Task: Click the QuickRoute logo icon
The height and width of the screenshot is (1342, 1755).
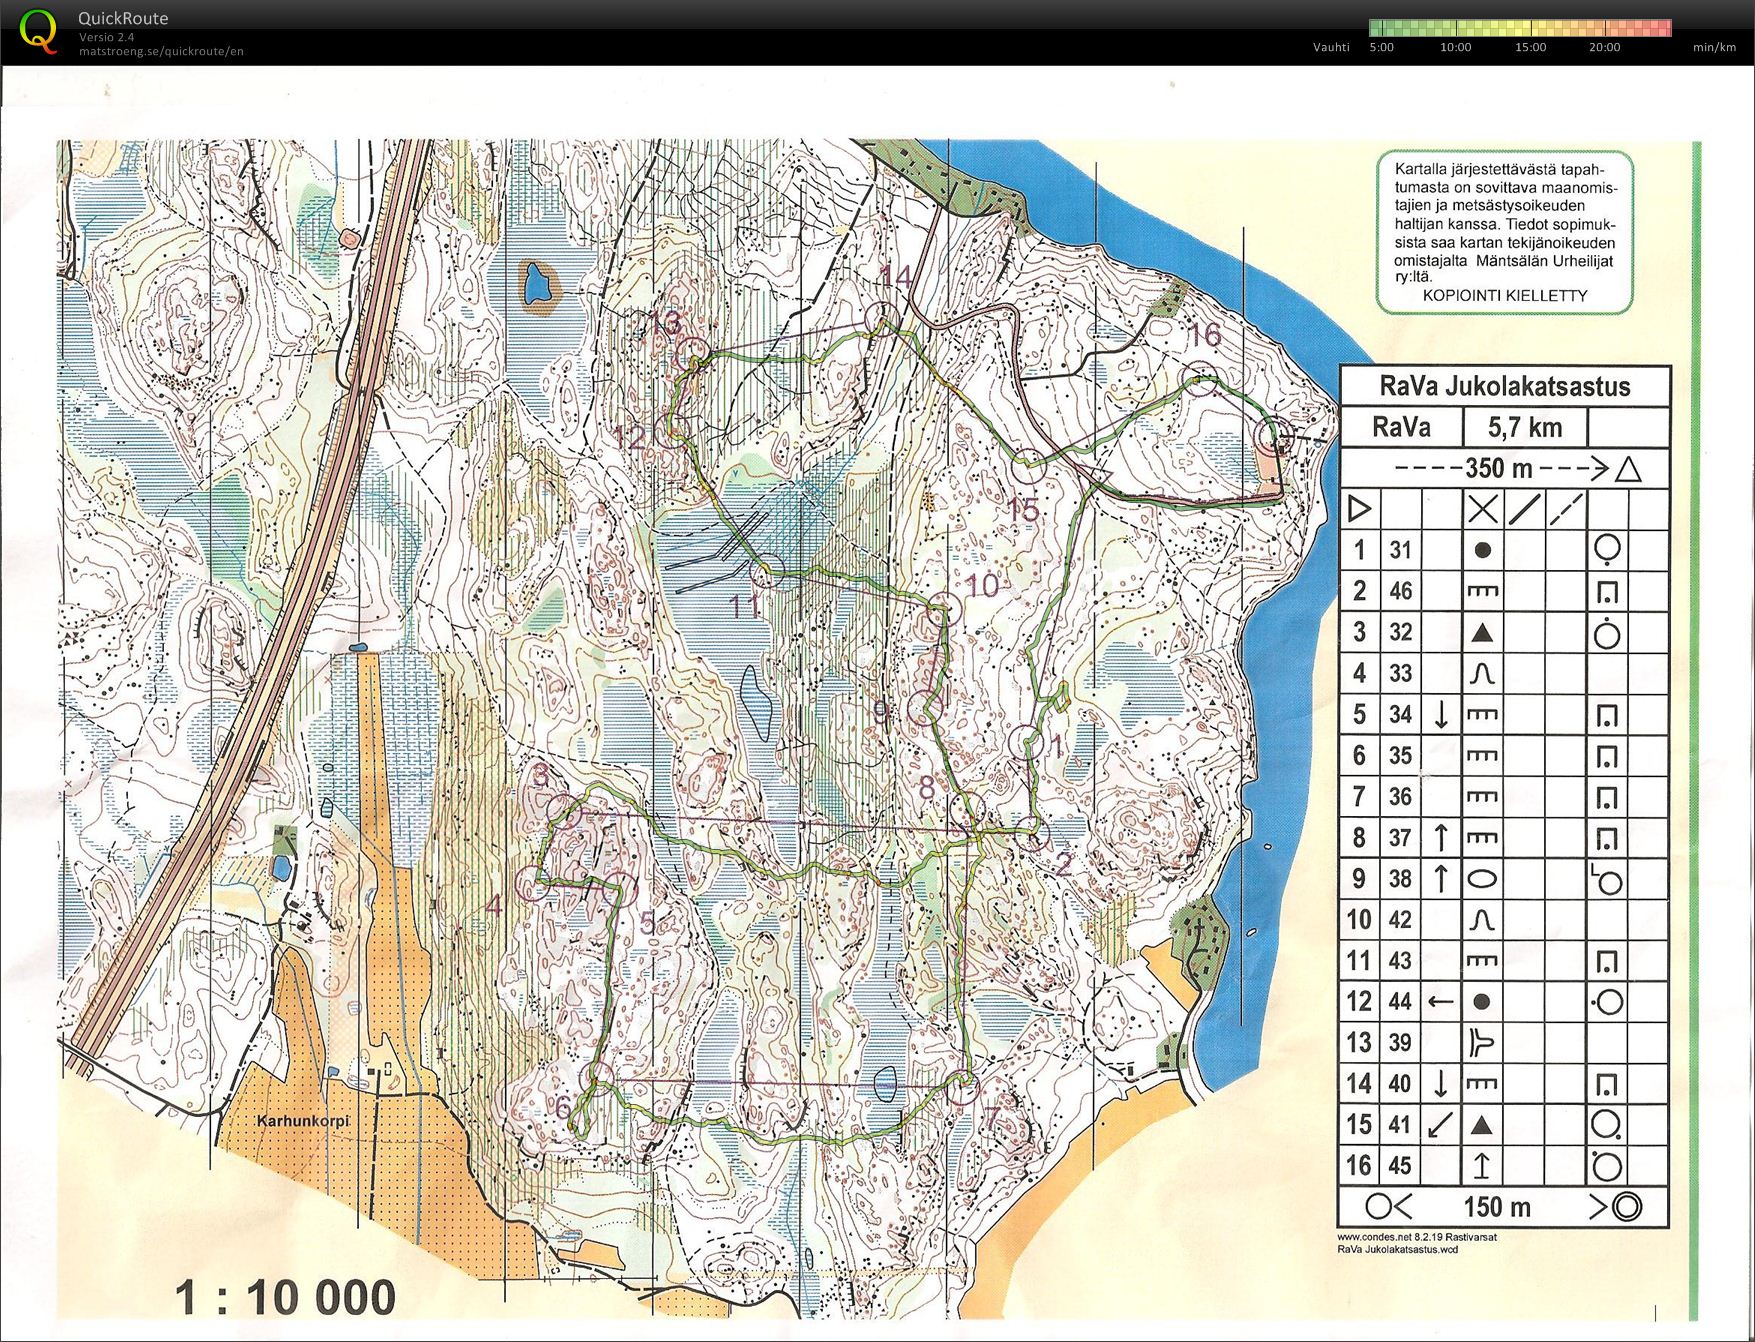Action: (x=38, y=31)
